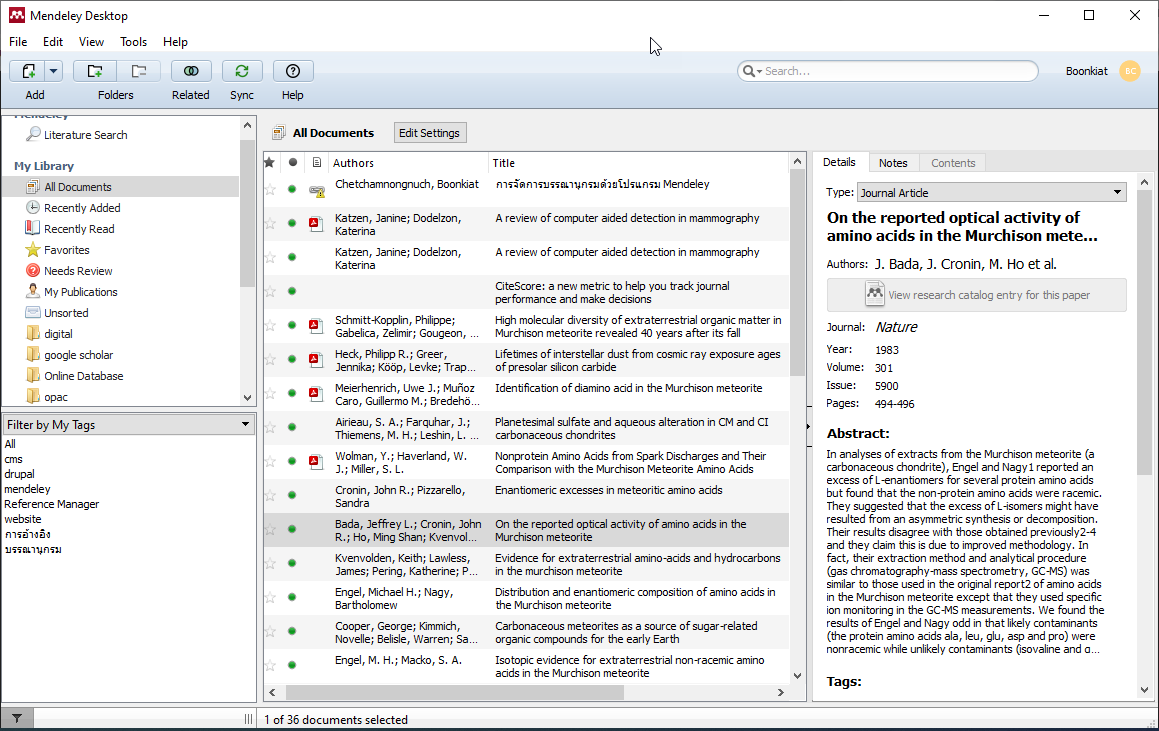The image size is (1159, 731).
Task: Sort by the read/unread dot column header
Action: 293,163
